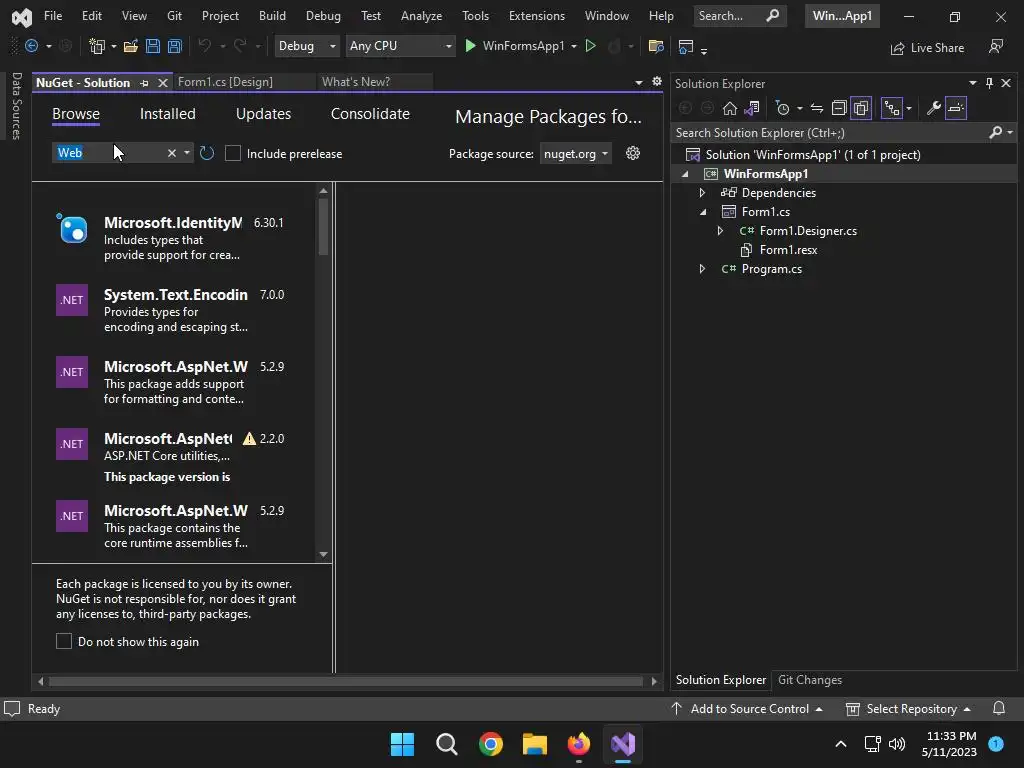
Task: Clear the Web search text with X
Action: pos(172,153)
